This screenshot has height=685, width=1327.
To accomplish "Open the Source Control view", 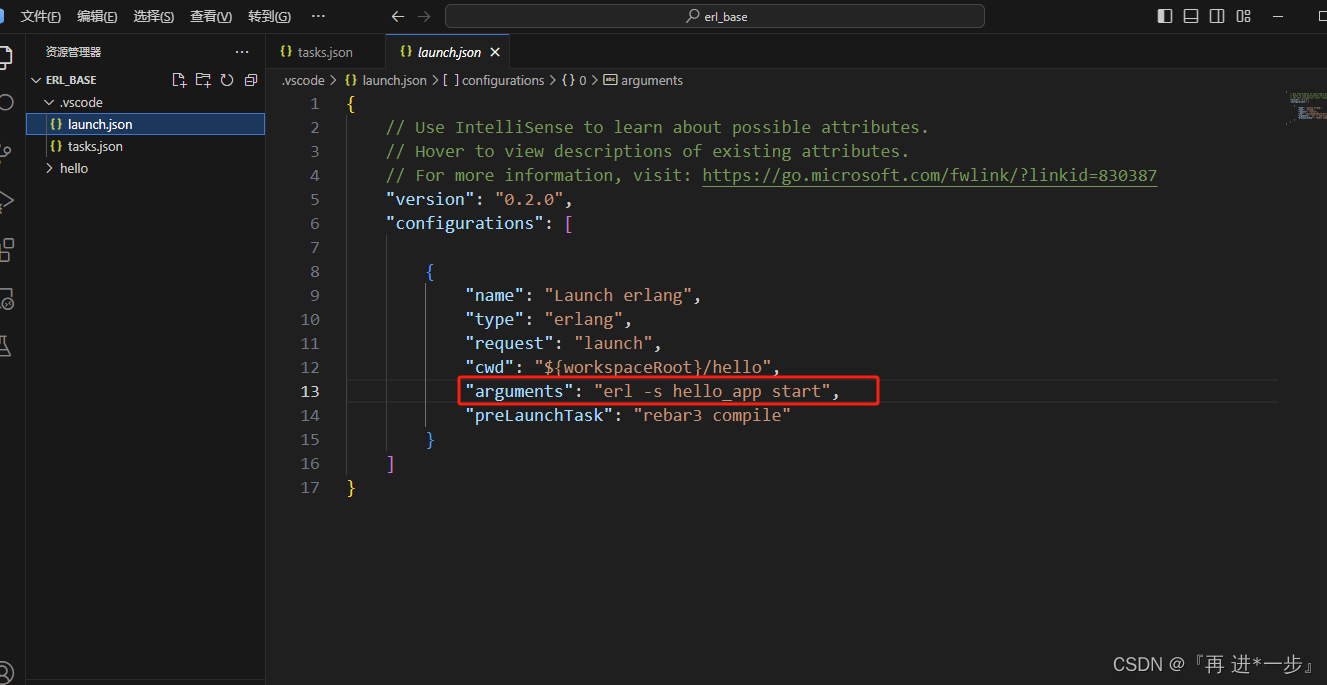I will point(8,150).
